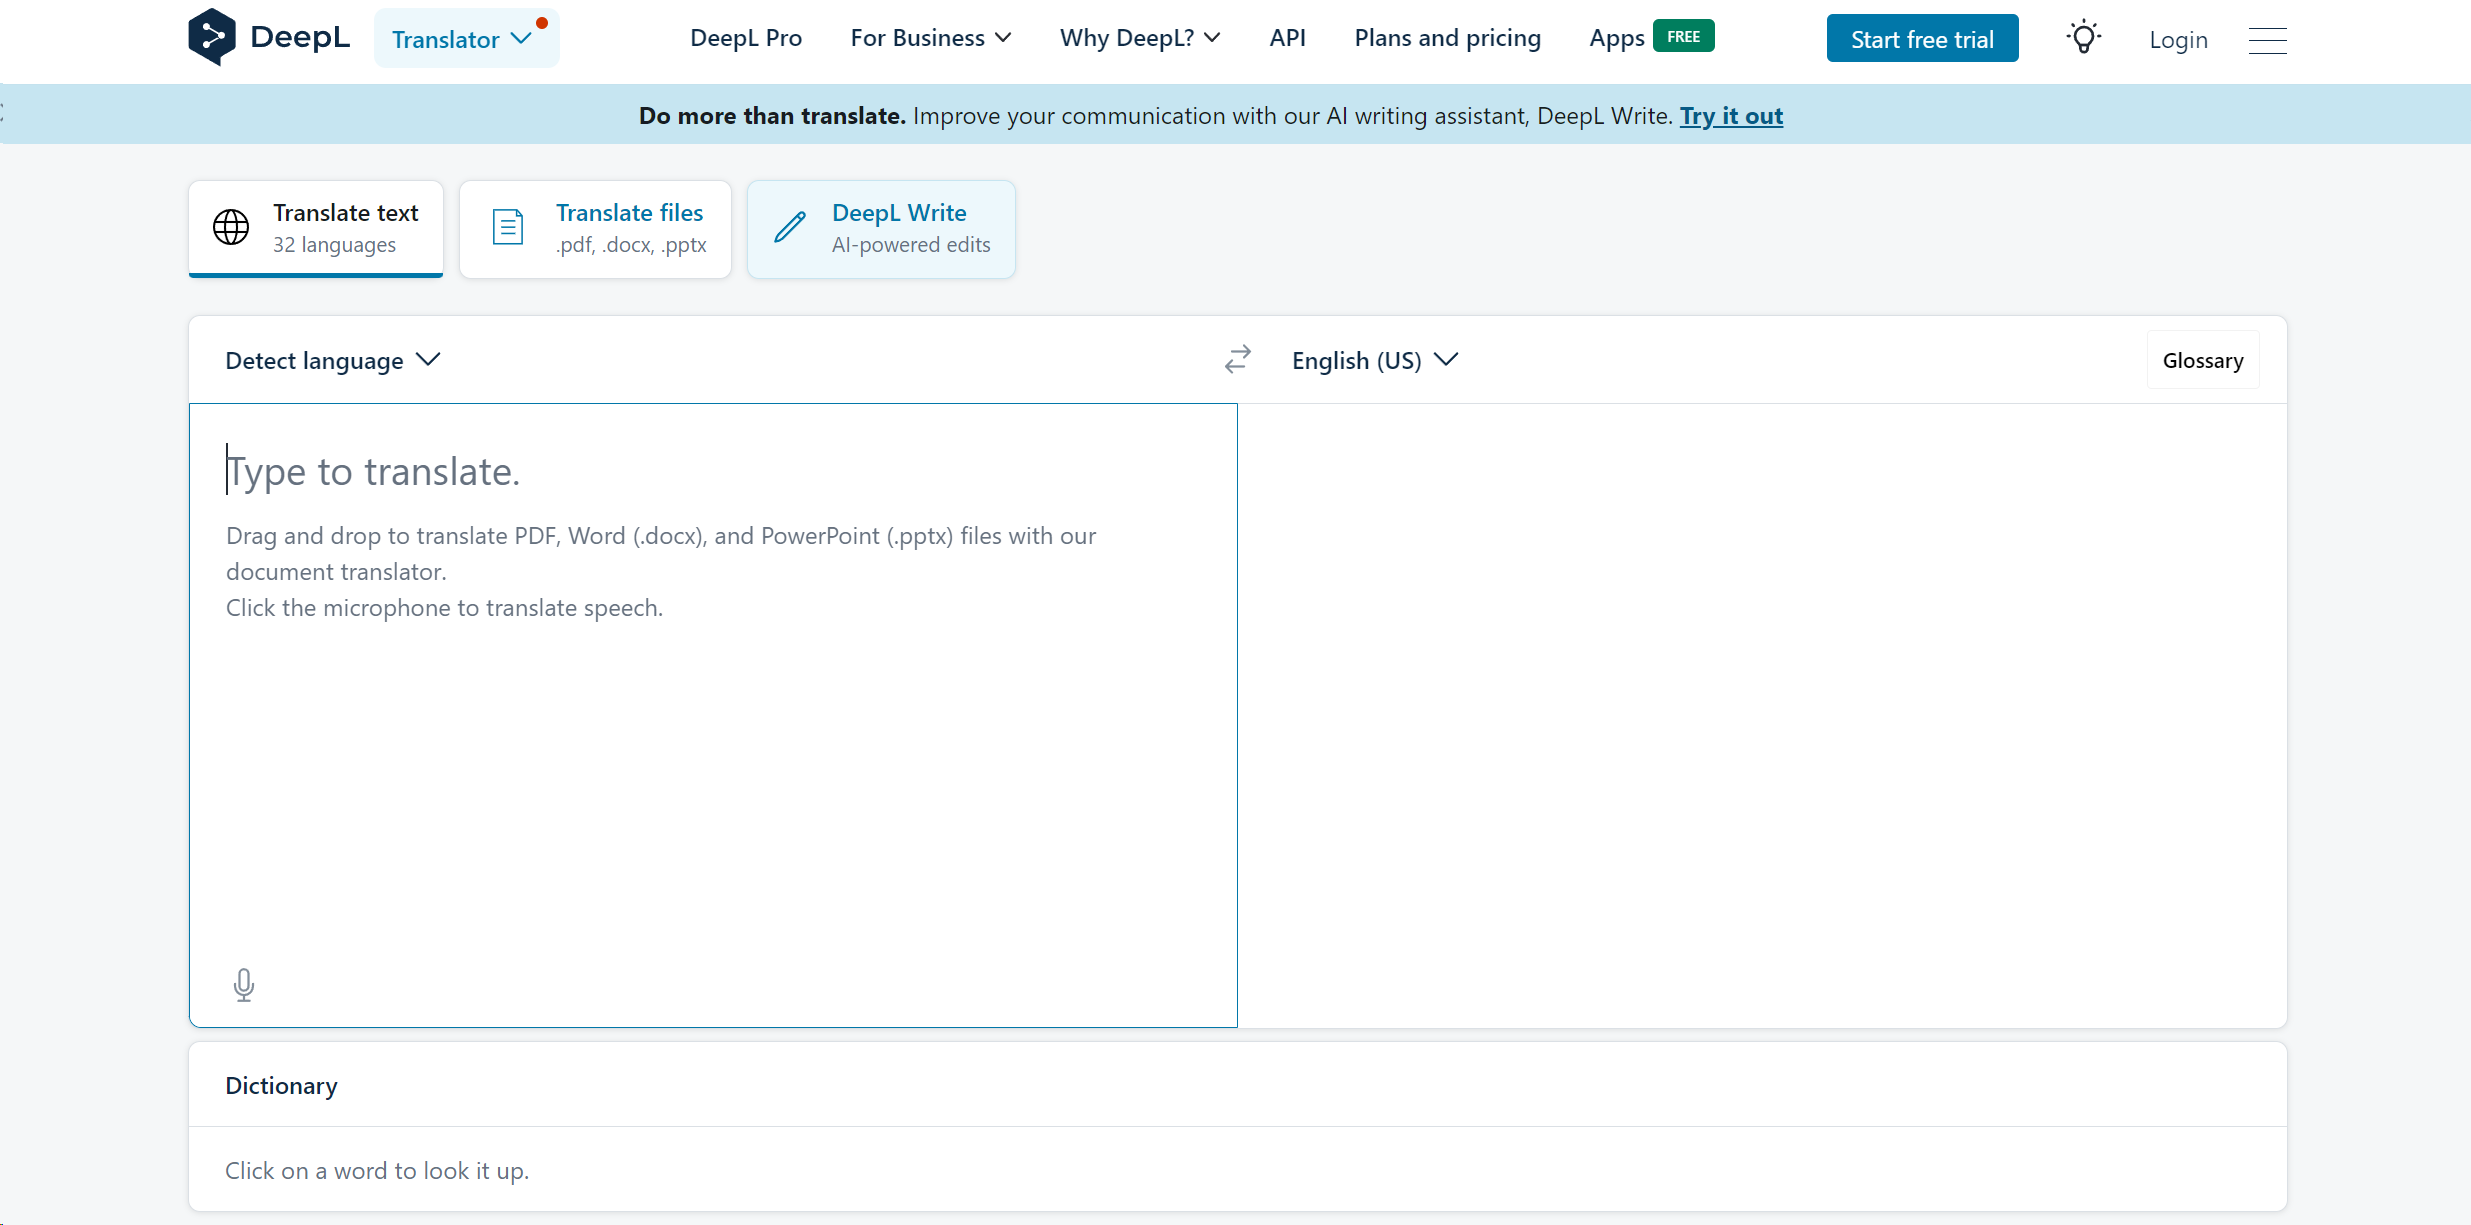Screen dimensions: 2471x1225
Task: Open the API page
Action: click(x=1287, y=37)
